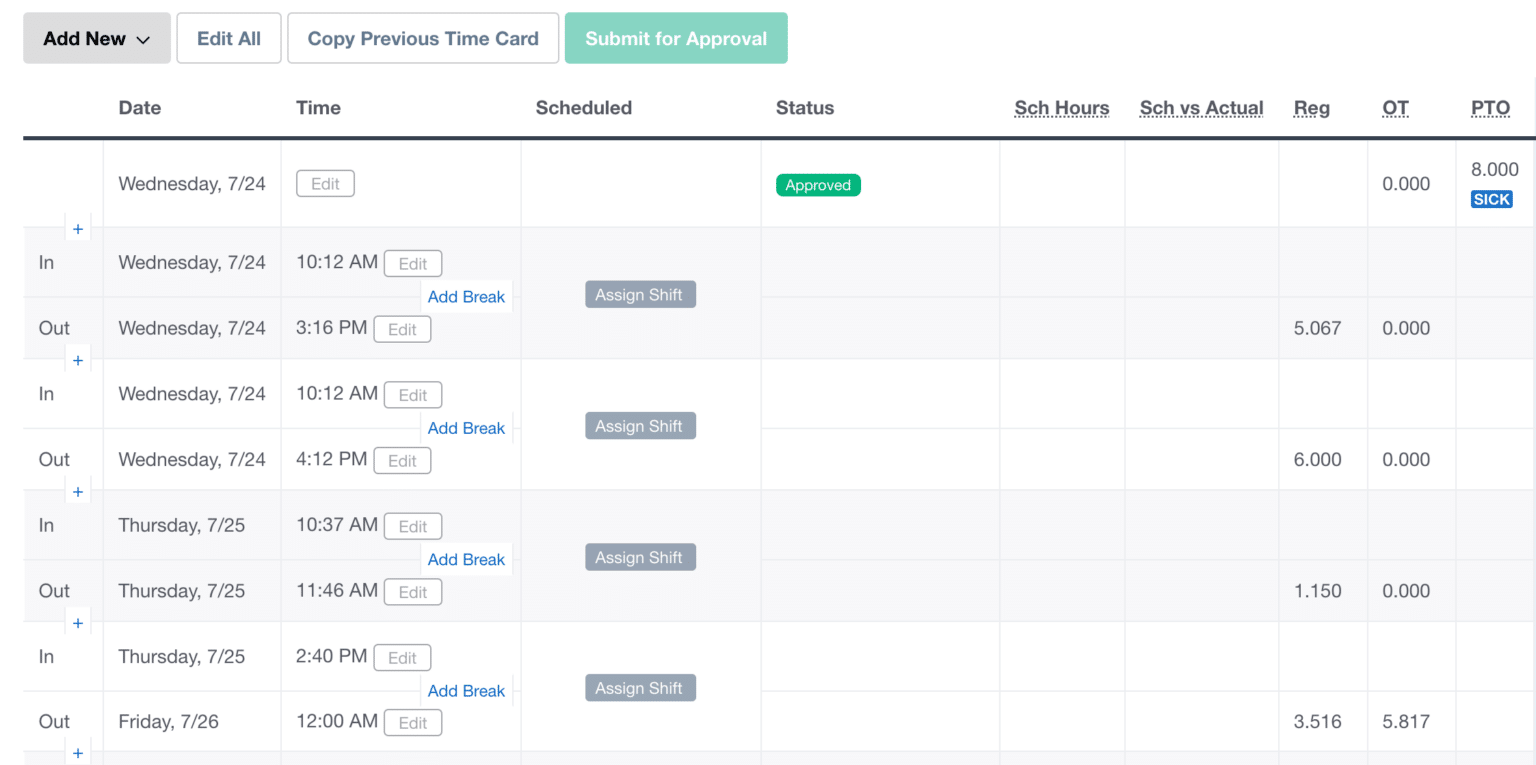
Task: Click the Edit All button
Action: tap(229, 39)
